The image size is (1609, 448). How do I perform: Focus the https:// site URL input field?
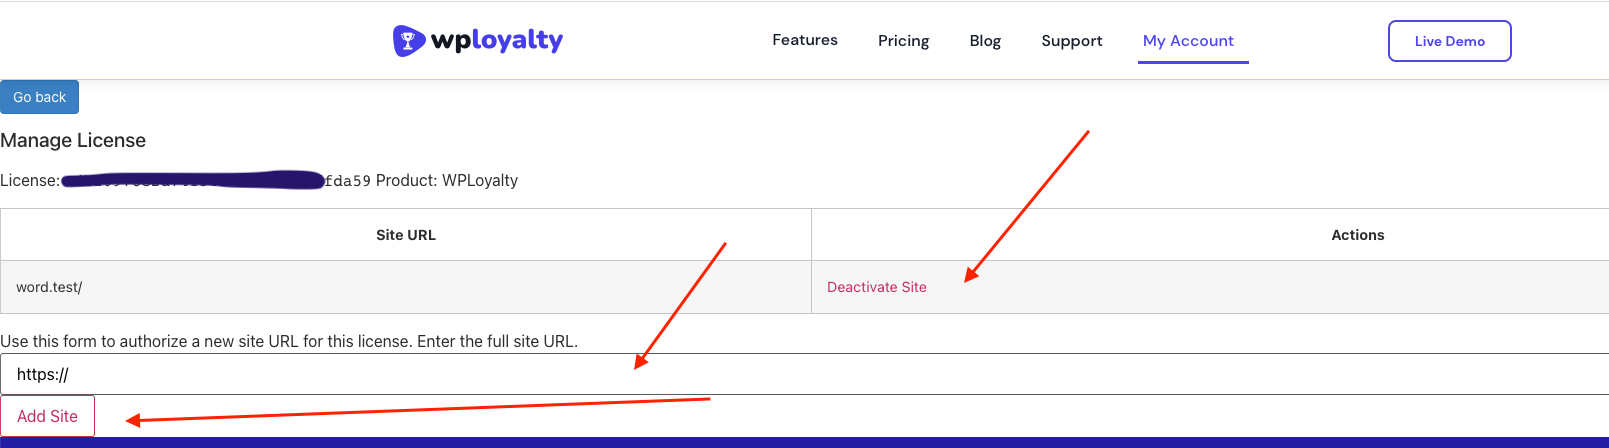pos(800,374)
